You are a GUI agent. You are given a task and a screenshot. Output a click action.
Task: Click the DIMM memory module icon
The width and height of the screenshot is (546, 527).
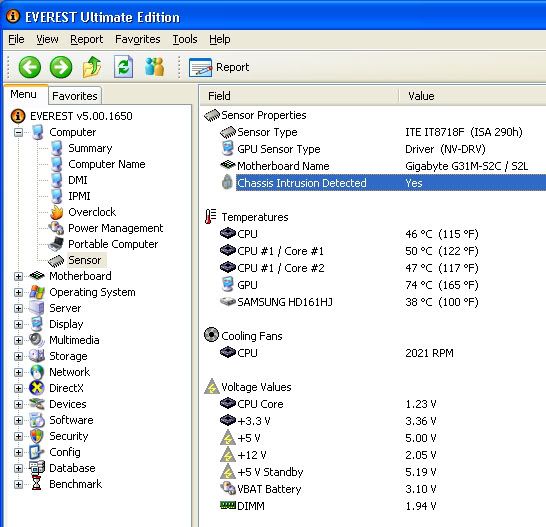coord(228,505)
